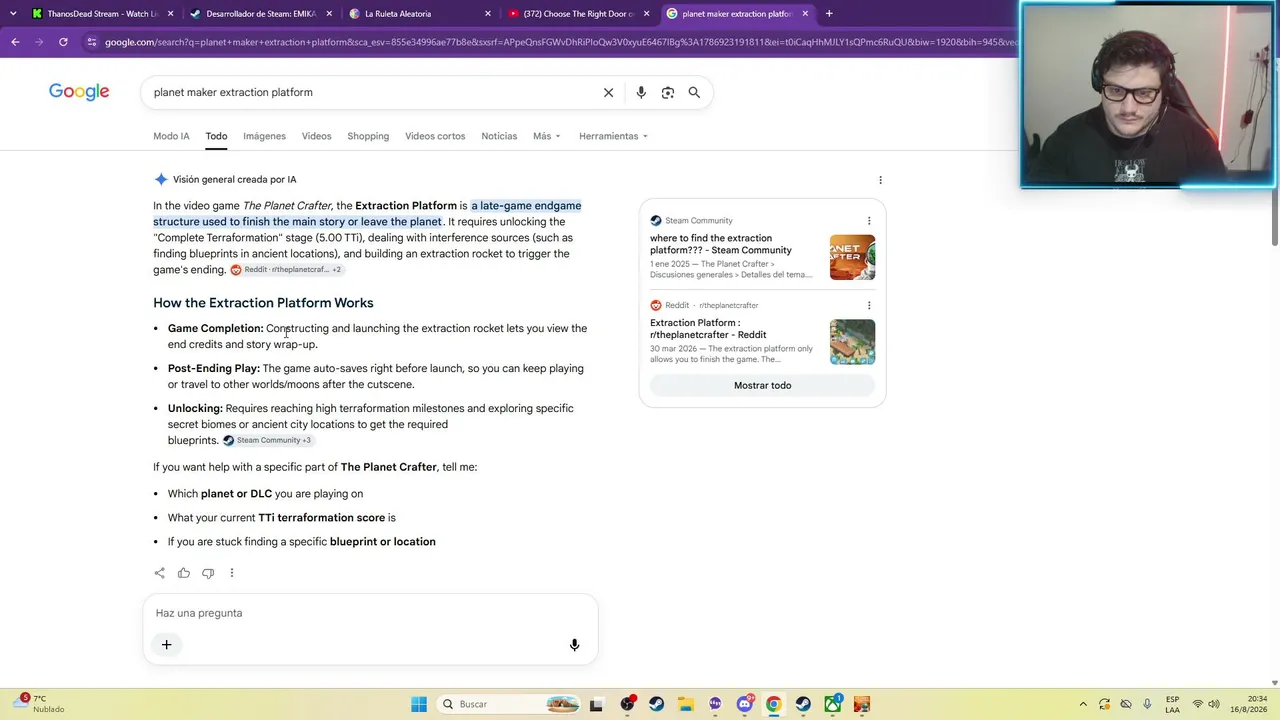Open the Xbox app from the taskbar
Screen dimensions: 1280x720
tap(832, 704)
